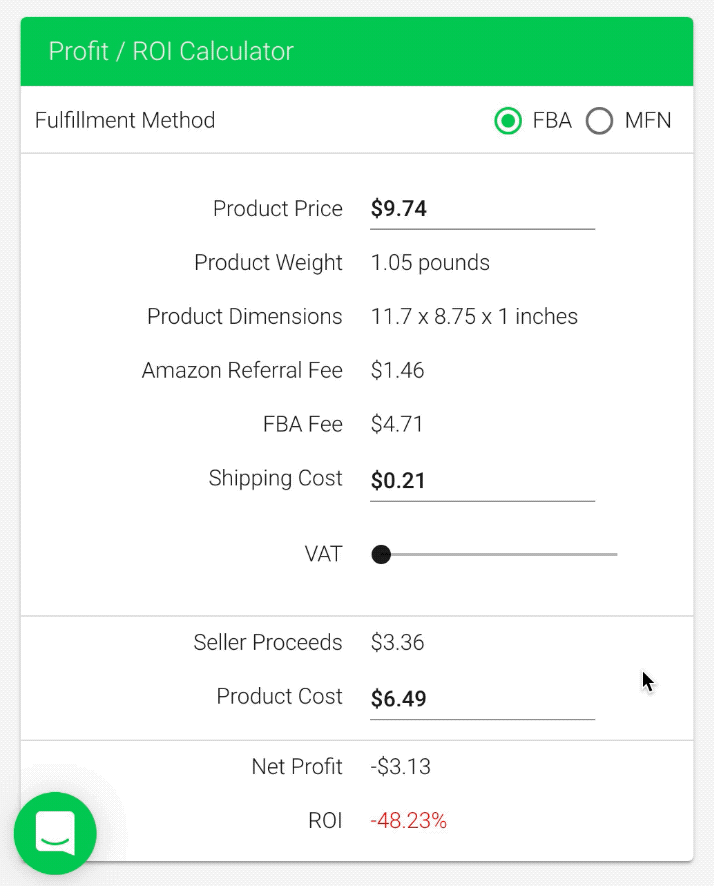Click the Seller Proceeds value $3.36
This screenshot has height=886, width=714.
(397, 643)
